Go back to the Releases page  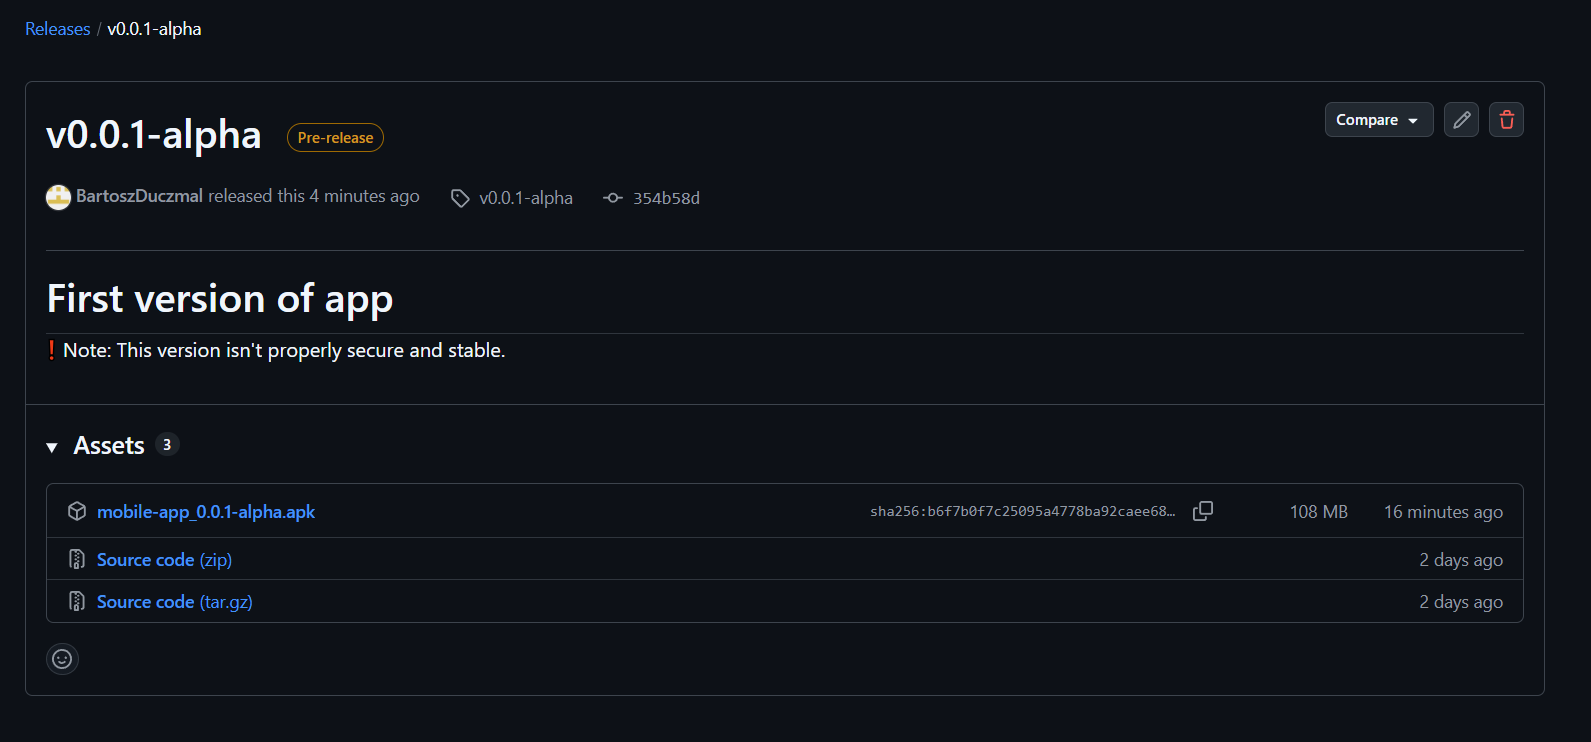point(57,29)
